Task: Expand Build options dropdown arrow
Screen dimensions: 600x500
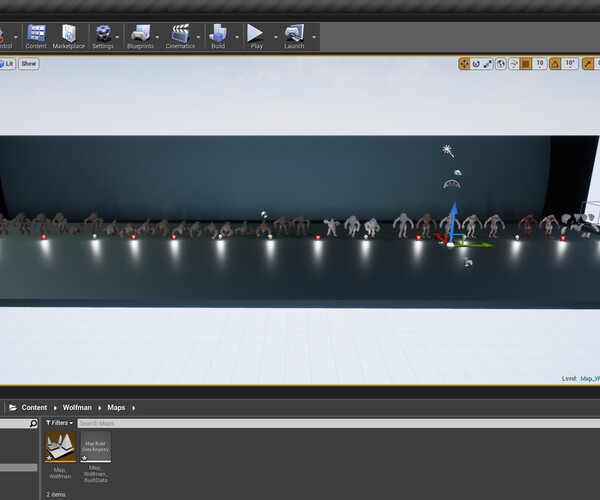Action: tap(237, 37)
